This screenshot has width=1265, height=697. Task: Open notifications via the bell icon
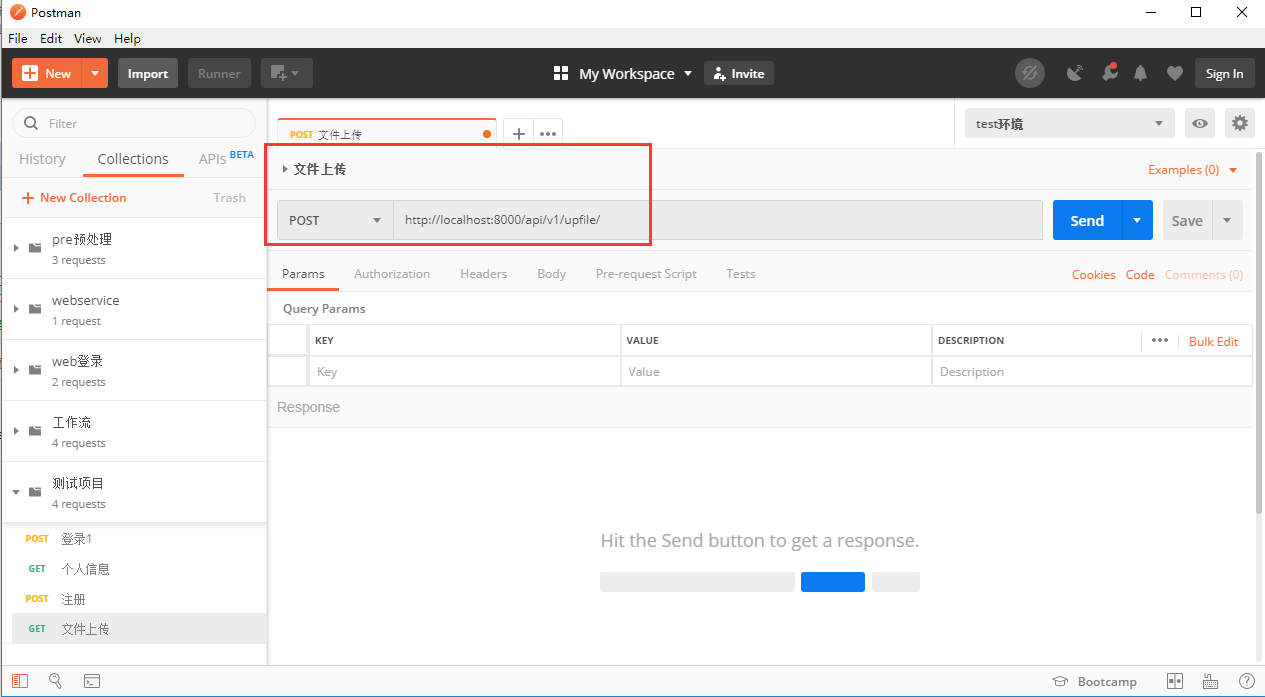(1140, 72)
